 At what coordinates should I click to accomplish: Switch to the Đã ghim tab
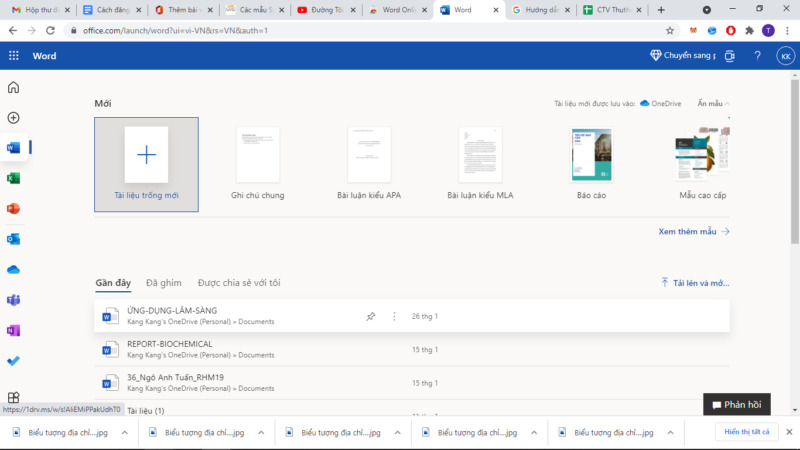tap(164, 283)
